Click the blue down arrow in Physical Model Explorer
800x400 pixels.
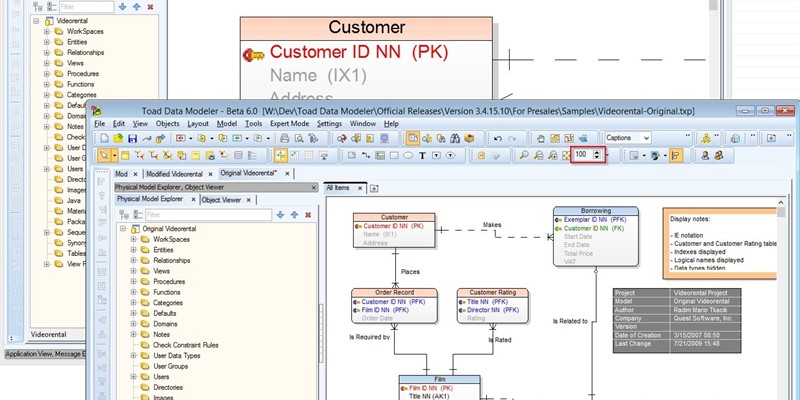pyautogui.click(x=280, y=215)
